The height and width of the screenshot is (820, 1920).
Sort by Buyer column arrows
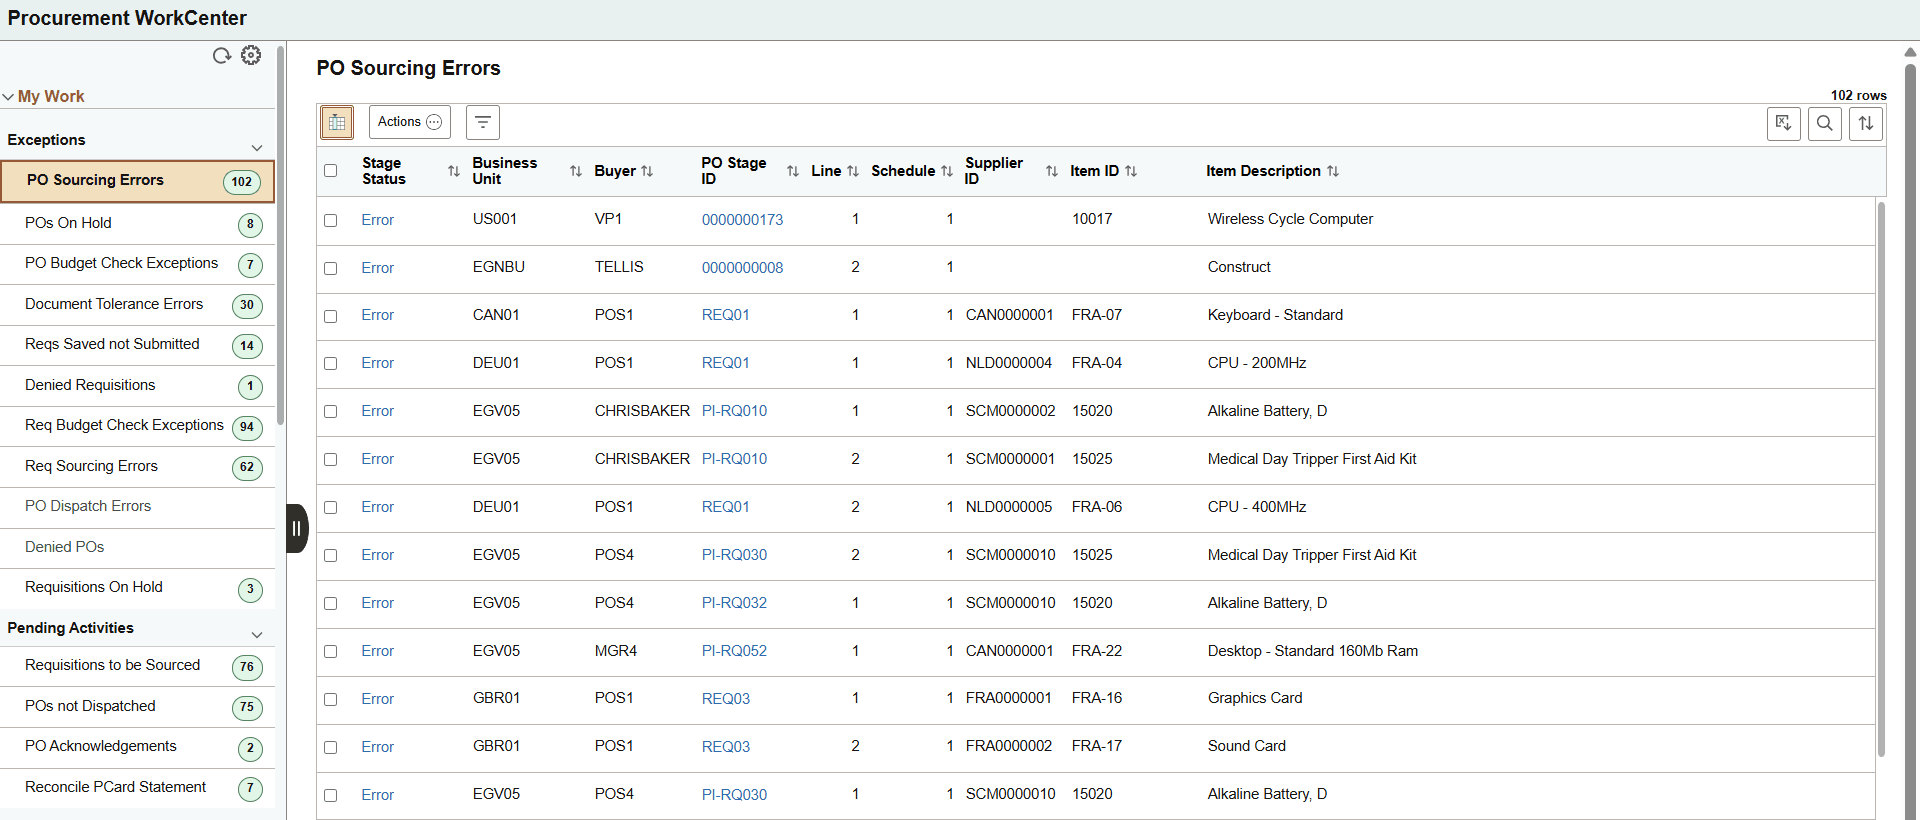[x=647, y=171]
